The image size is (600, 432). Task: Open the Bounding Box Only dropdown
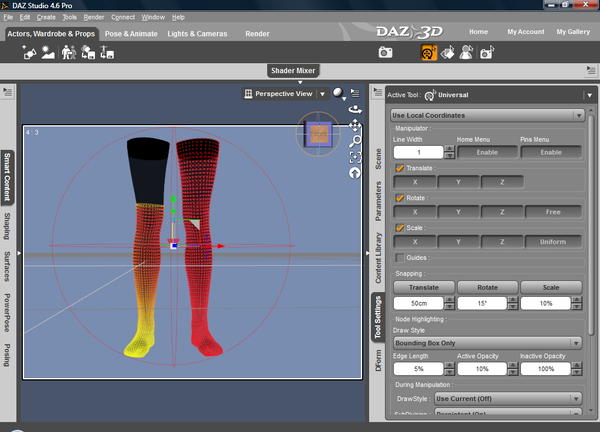click(488, 343)
